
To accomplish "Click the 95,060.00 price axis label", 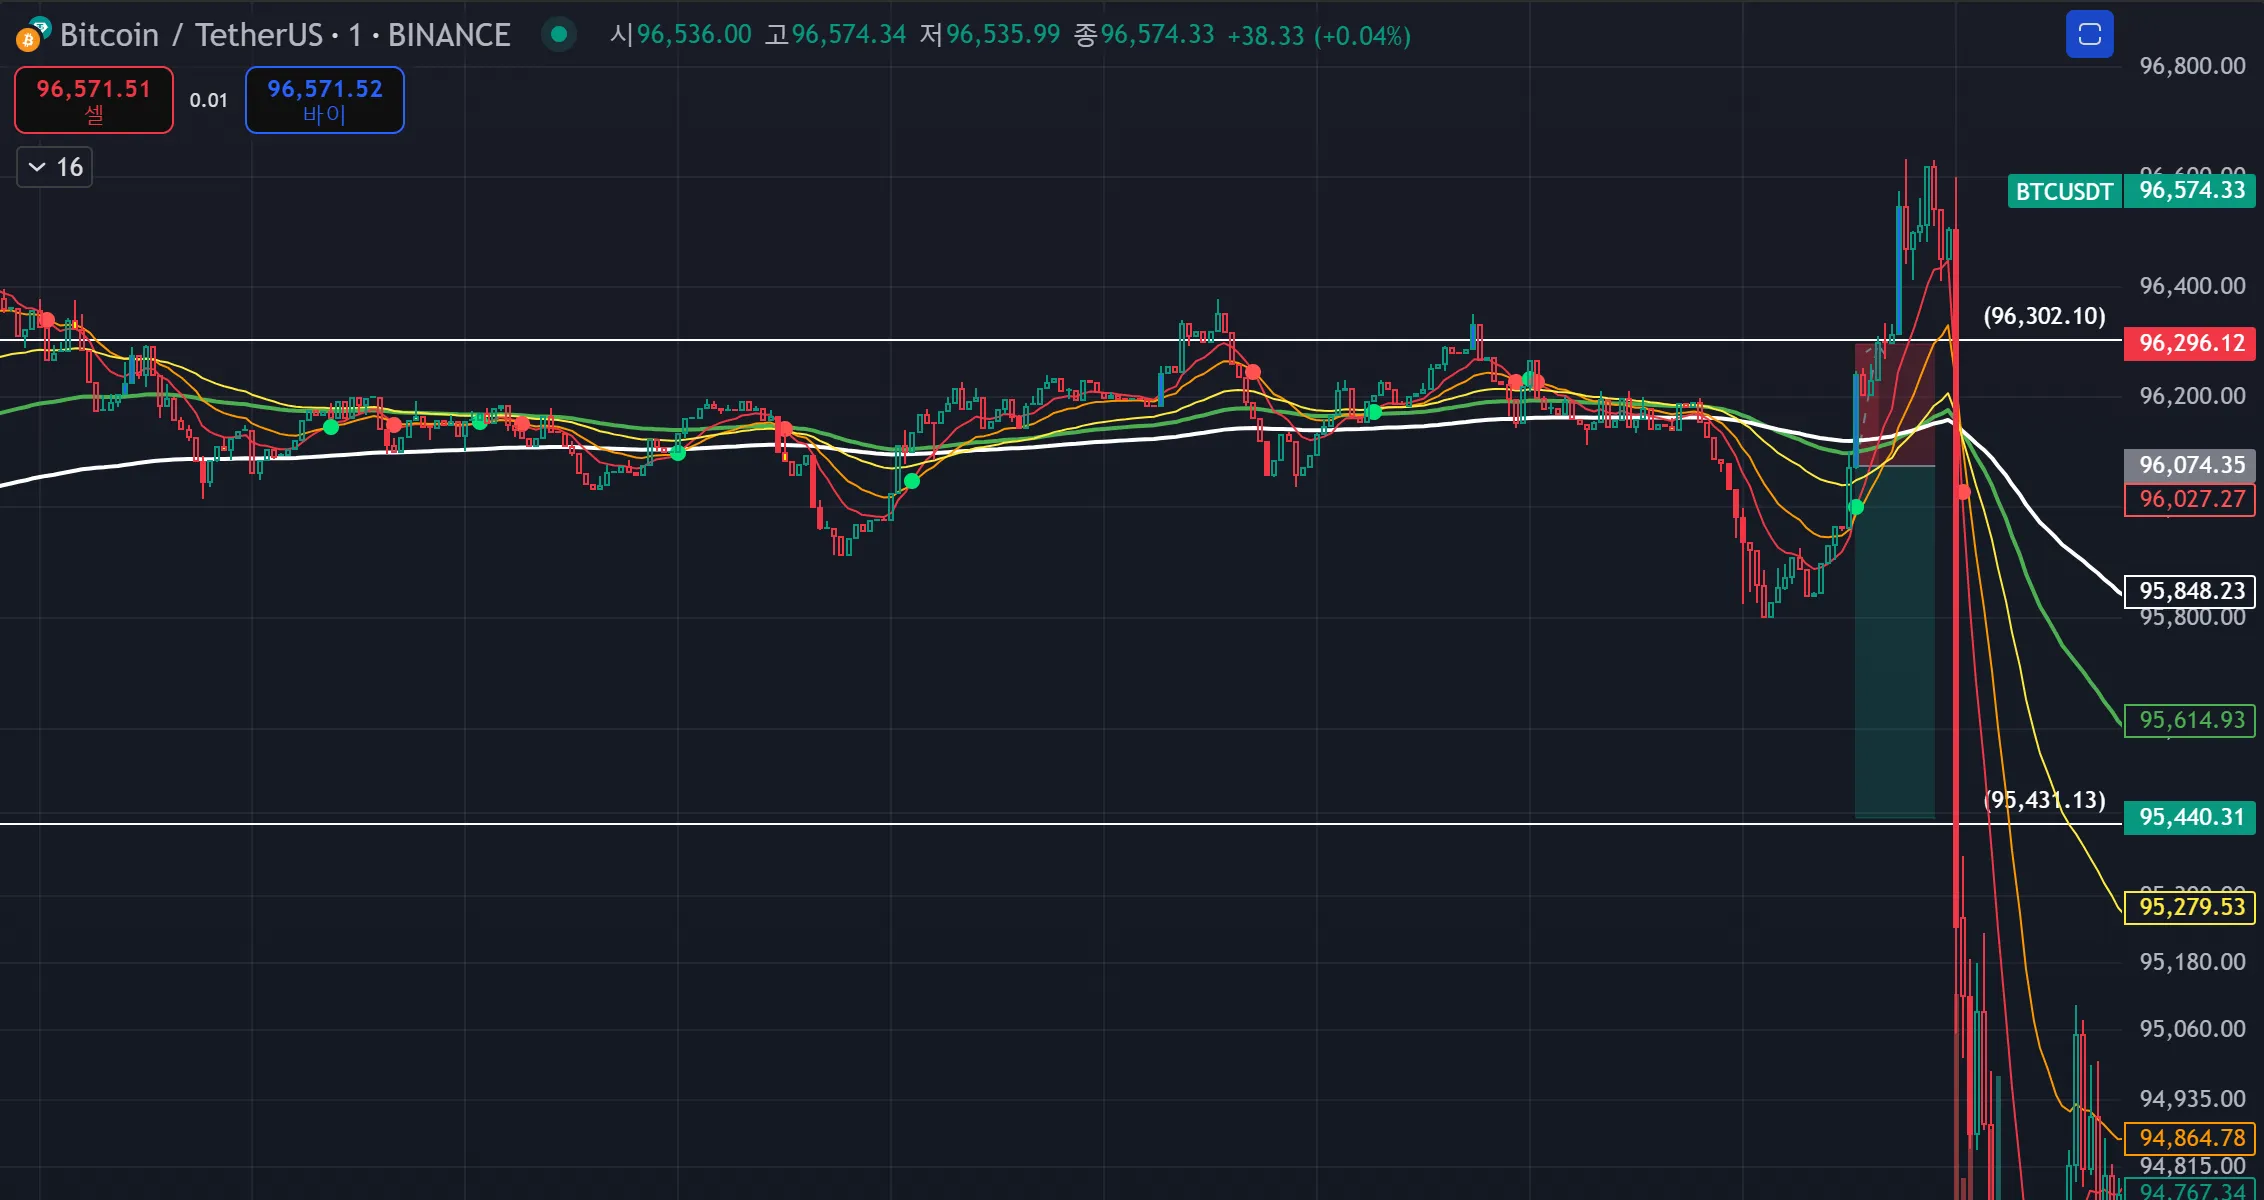I will pos(2192,1029).
